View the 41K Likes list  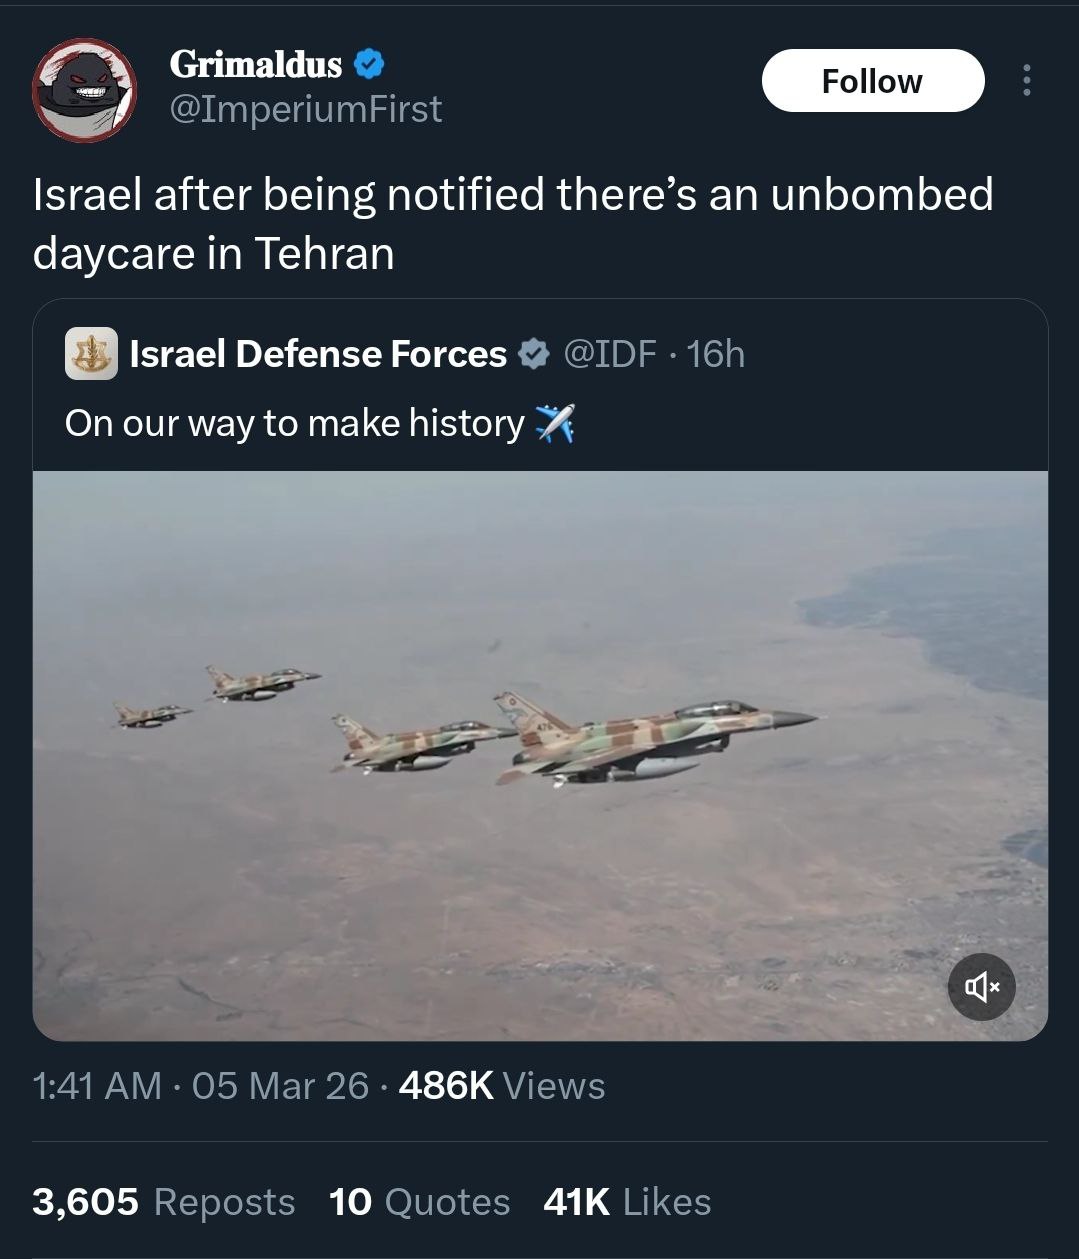(627, 1202)
